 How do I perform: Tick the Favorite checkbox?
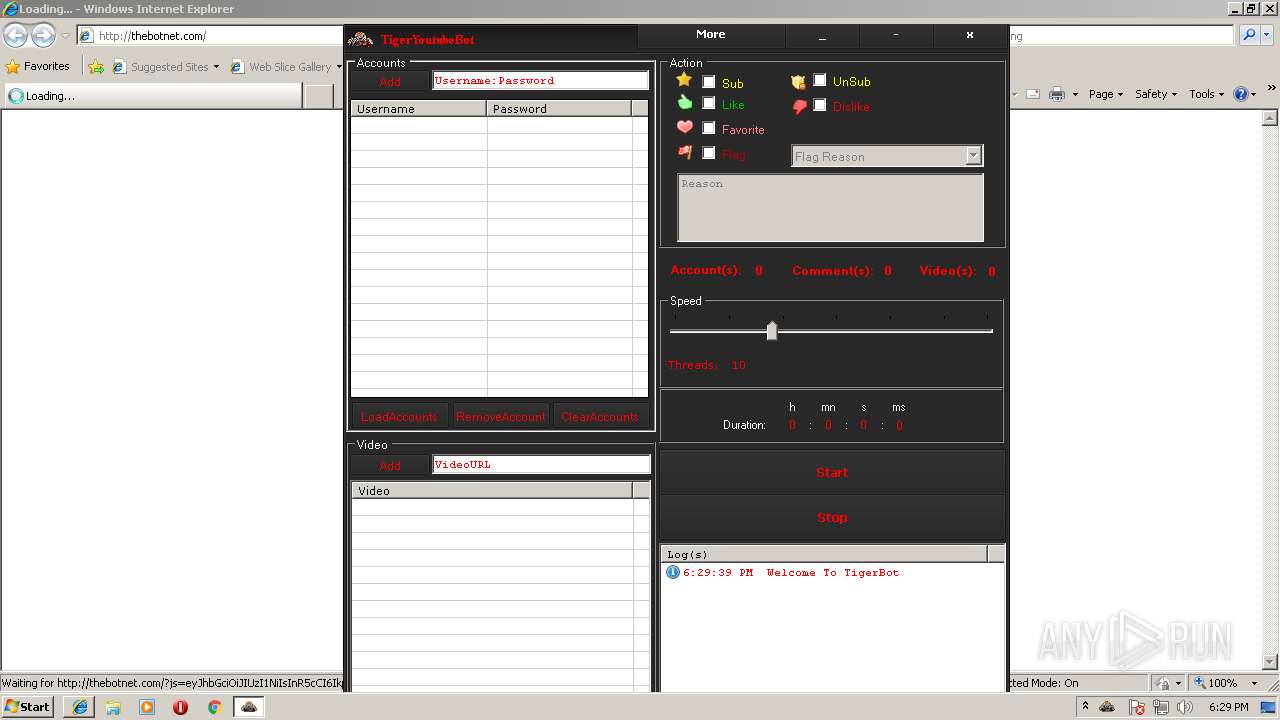pos(709,128)
